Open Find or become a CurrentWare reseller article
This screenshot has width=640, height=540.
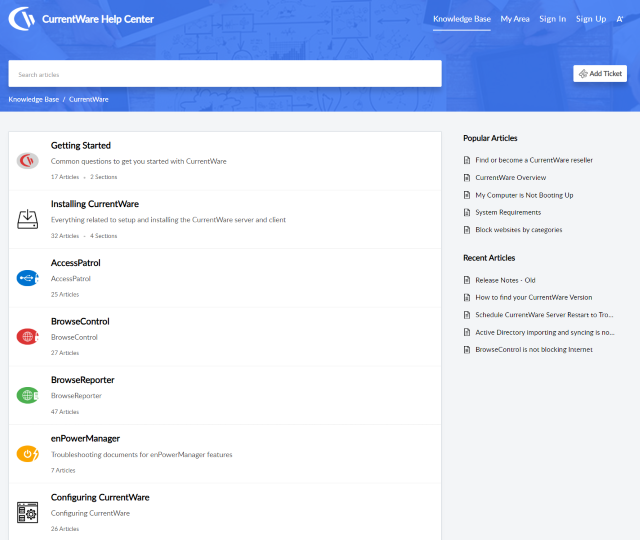pyautogui.click(x=534, y=160)
